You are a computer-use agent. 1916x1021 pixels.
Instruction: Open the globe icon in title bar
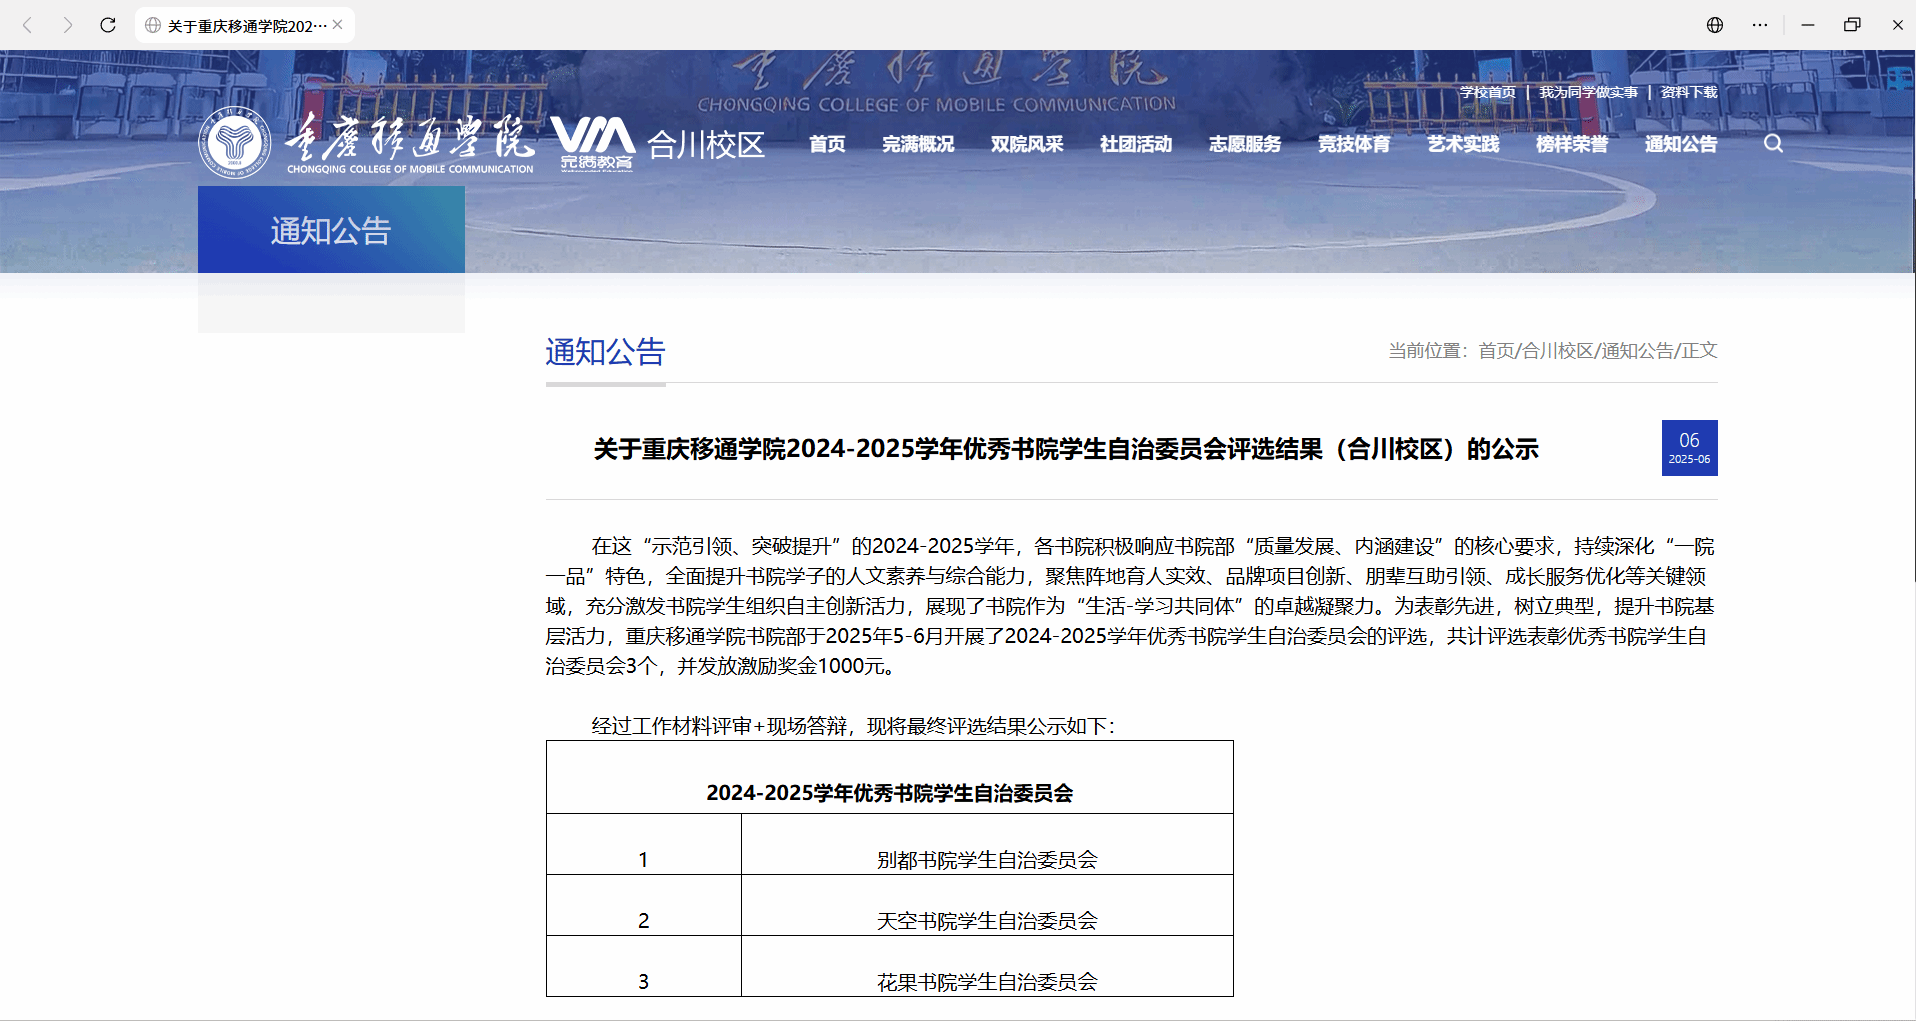pyautogui.click(x=1715, y=25)
